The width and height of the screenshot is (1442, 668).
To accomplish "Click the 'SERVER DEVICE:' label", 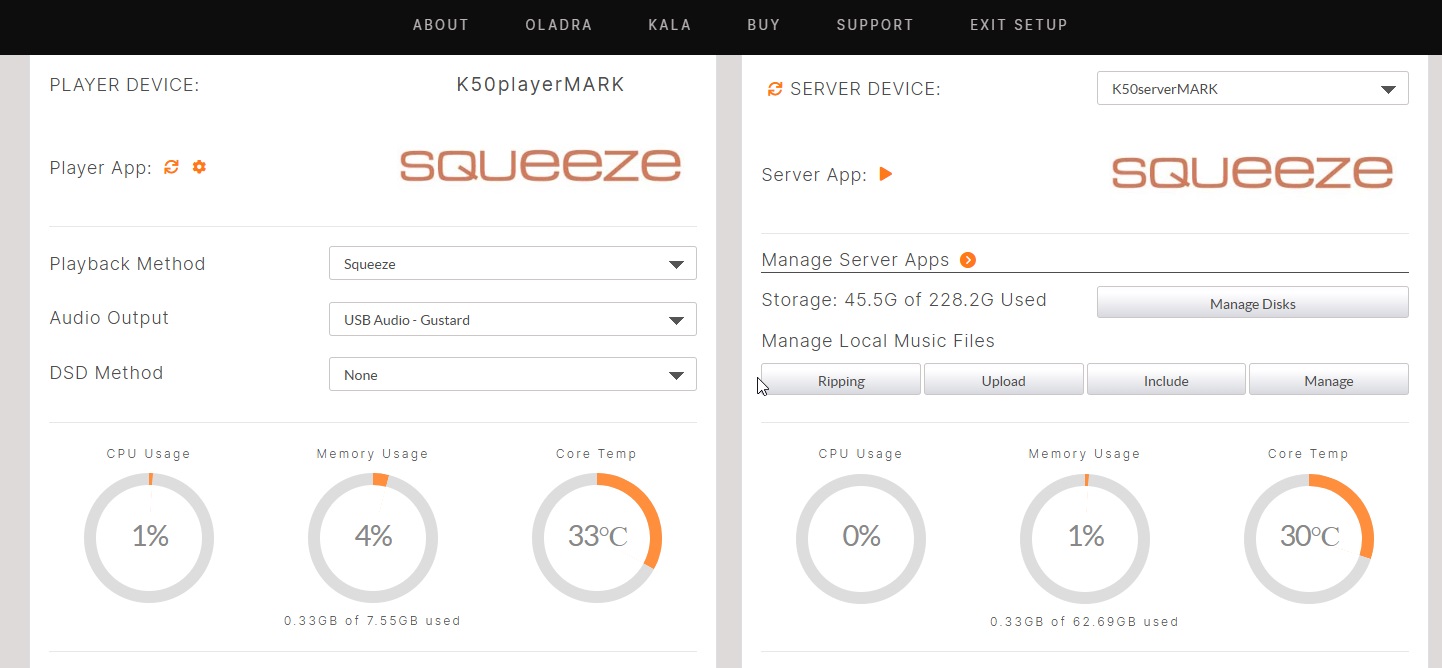I will coord(865,89).
